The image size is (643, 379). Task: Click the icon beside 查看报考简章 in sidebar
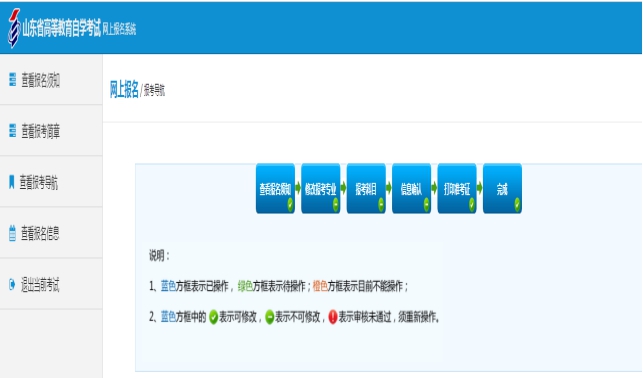(13, 131)
